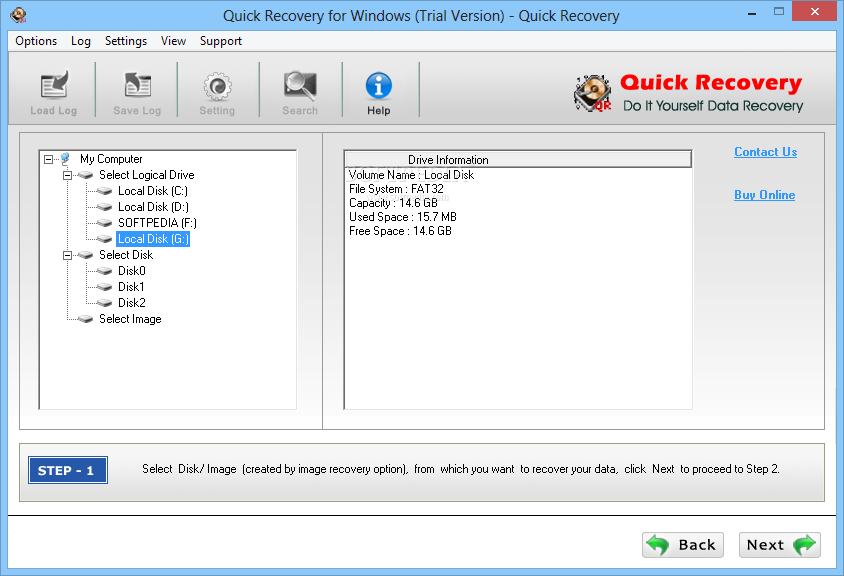
Task: Select Disk2 in the tree
Action: point(132,303)
